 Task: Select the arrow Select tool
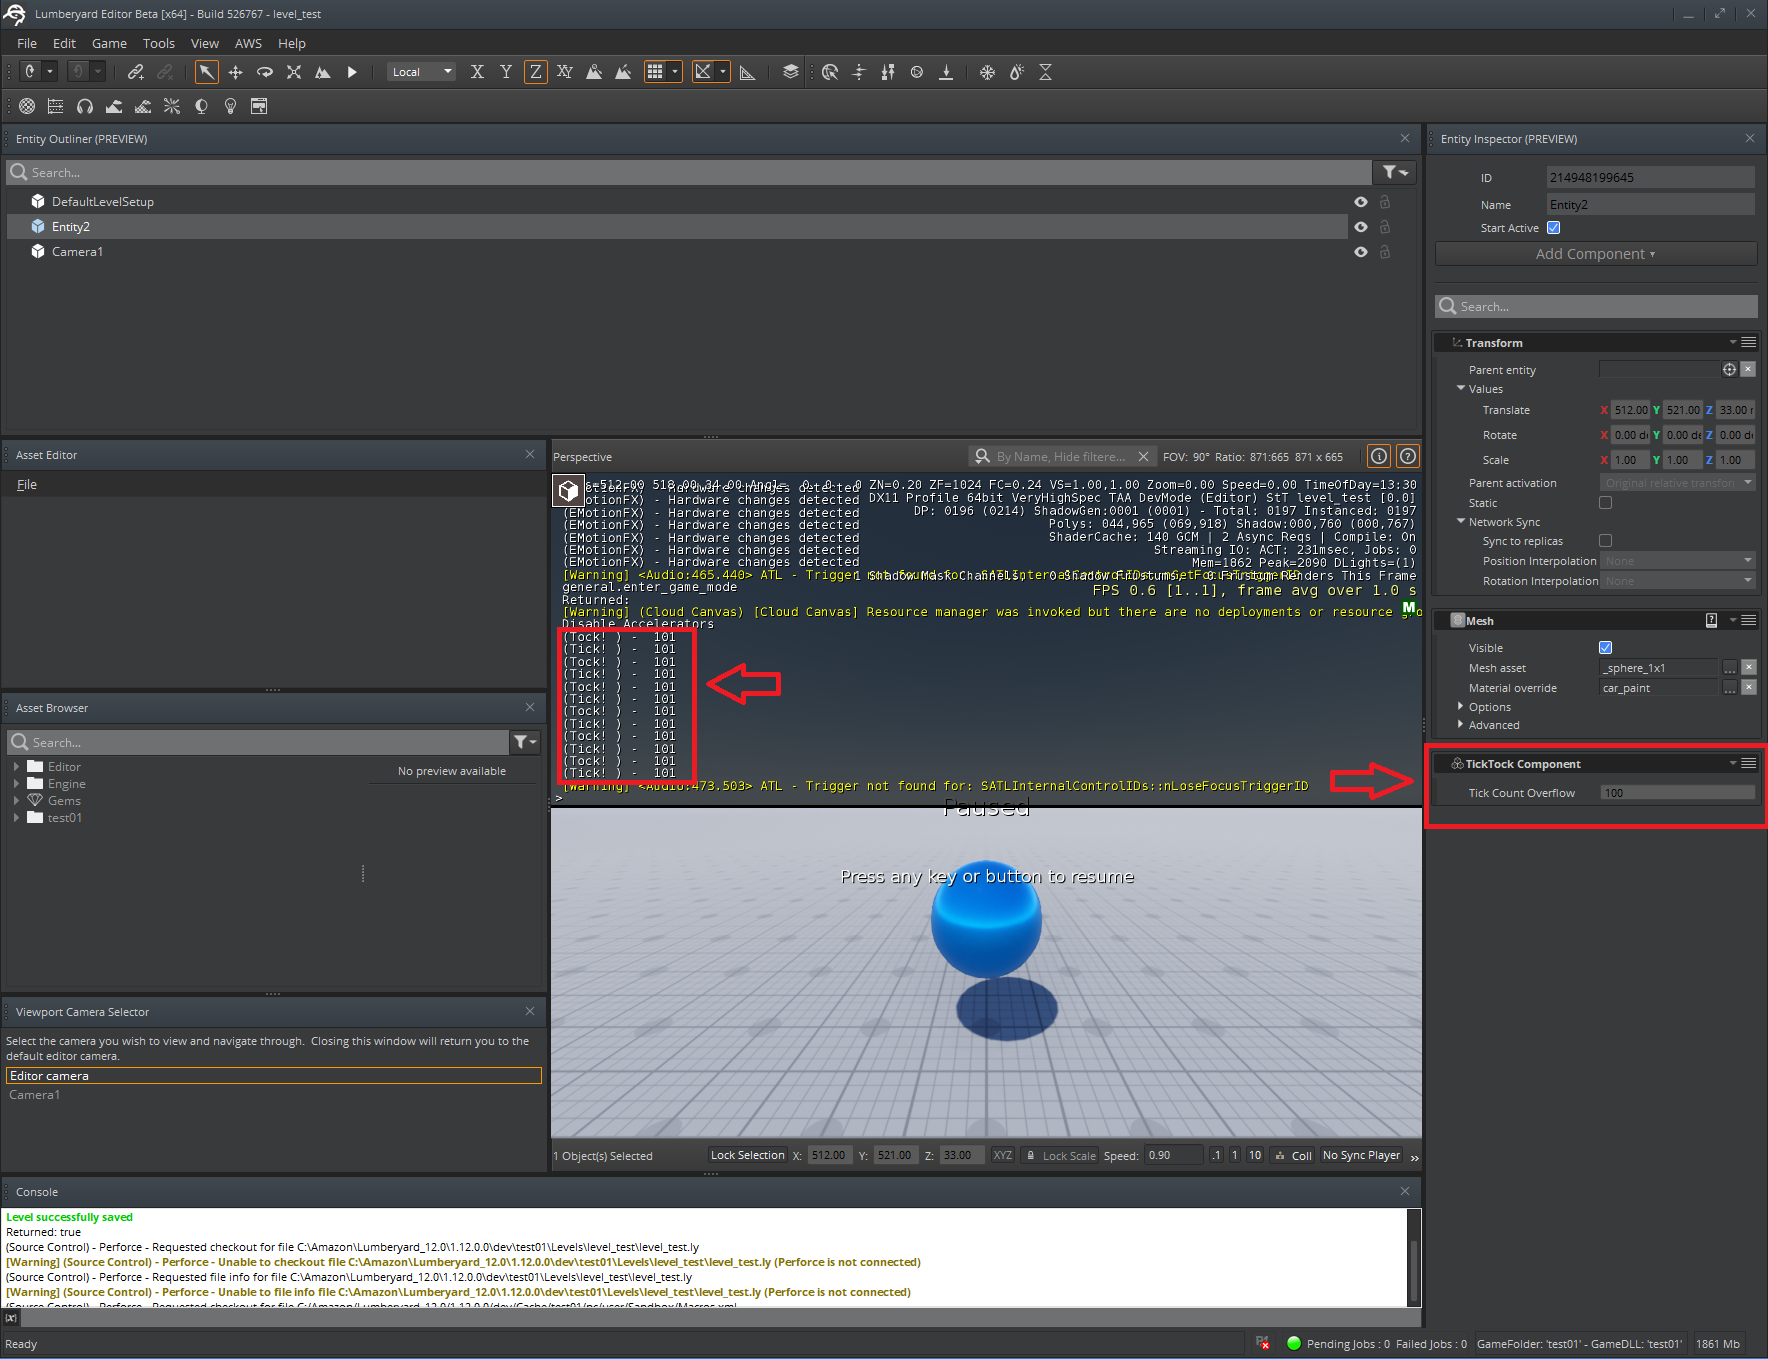click(x=206, y=72)
